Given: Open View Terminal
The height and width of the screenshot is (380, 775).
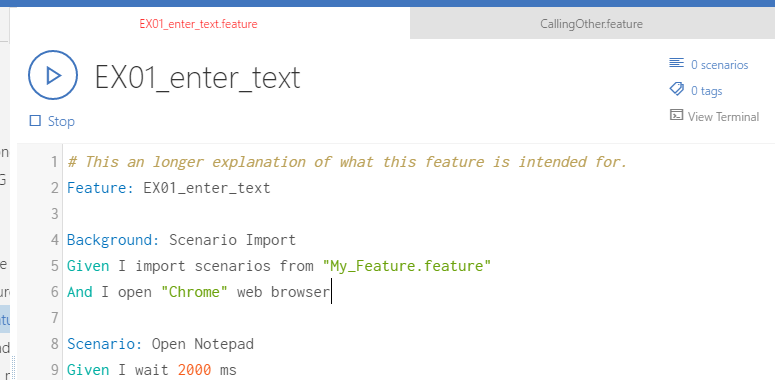Looking at the screenshot, I should [724, 117].
